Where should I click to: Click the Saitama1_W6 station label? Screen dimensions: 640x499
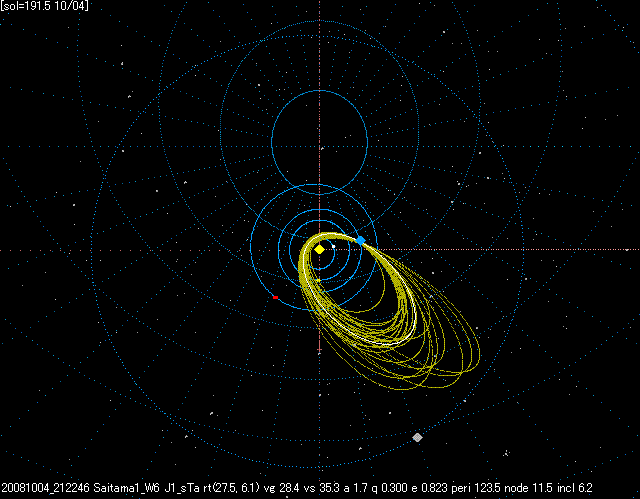point(127,488)
